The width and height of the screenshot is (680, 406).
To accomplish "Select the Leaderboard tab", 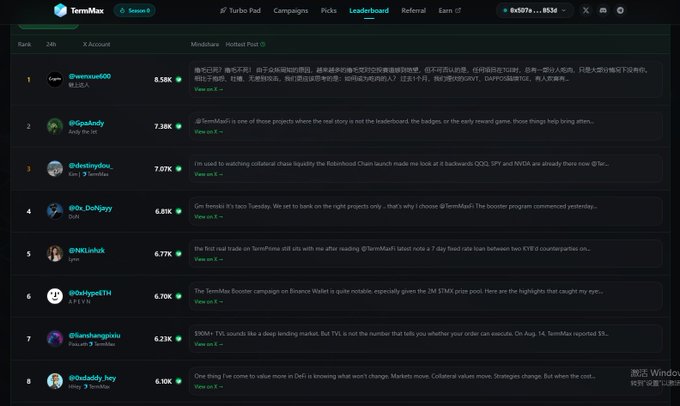I will [x=369, y=10].
